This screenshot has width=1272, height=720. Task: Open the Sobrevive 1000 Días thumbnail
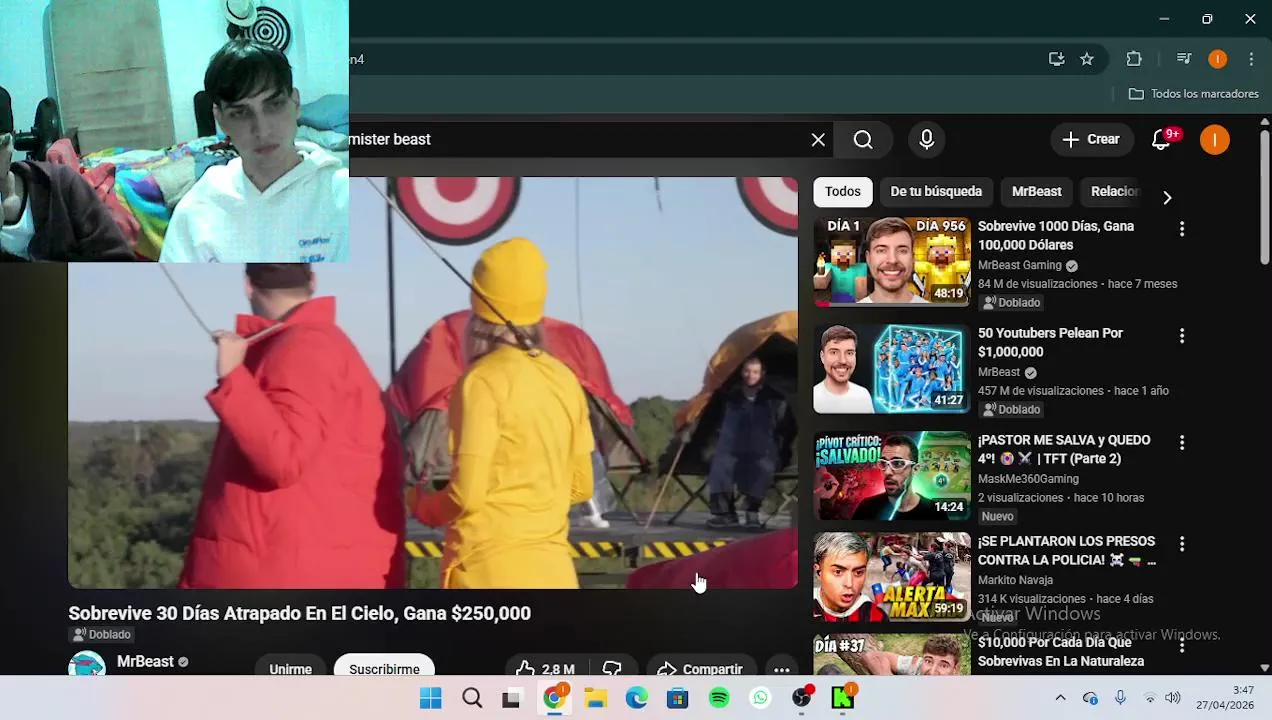[x=892, y=262]
